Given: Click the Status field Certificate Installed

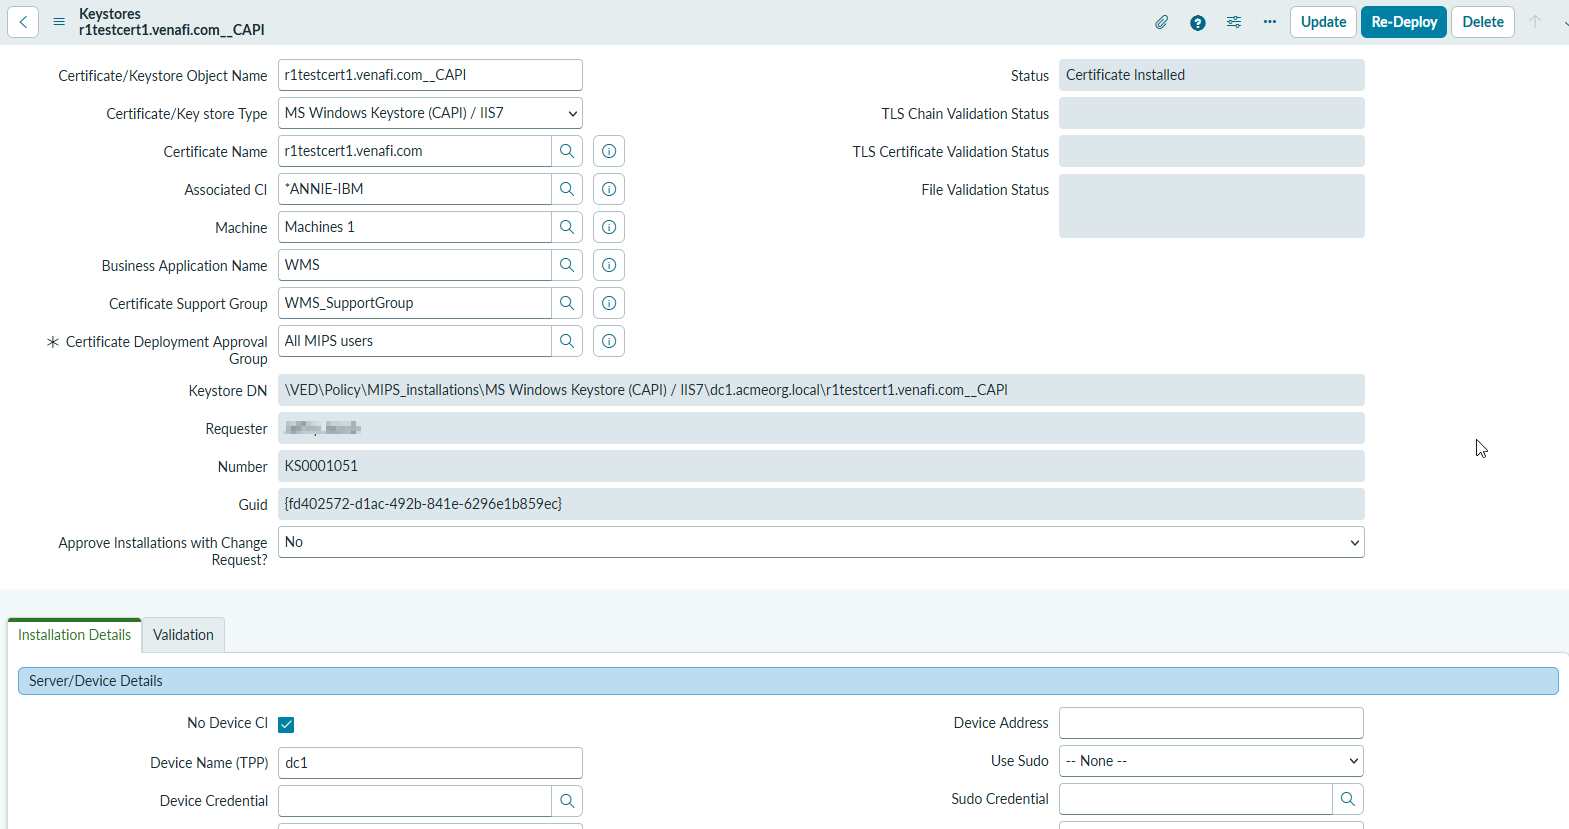Looking at the screenshot, I should [1211, 75].
